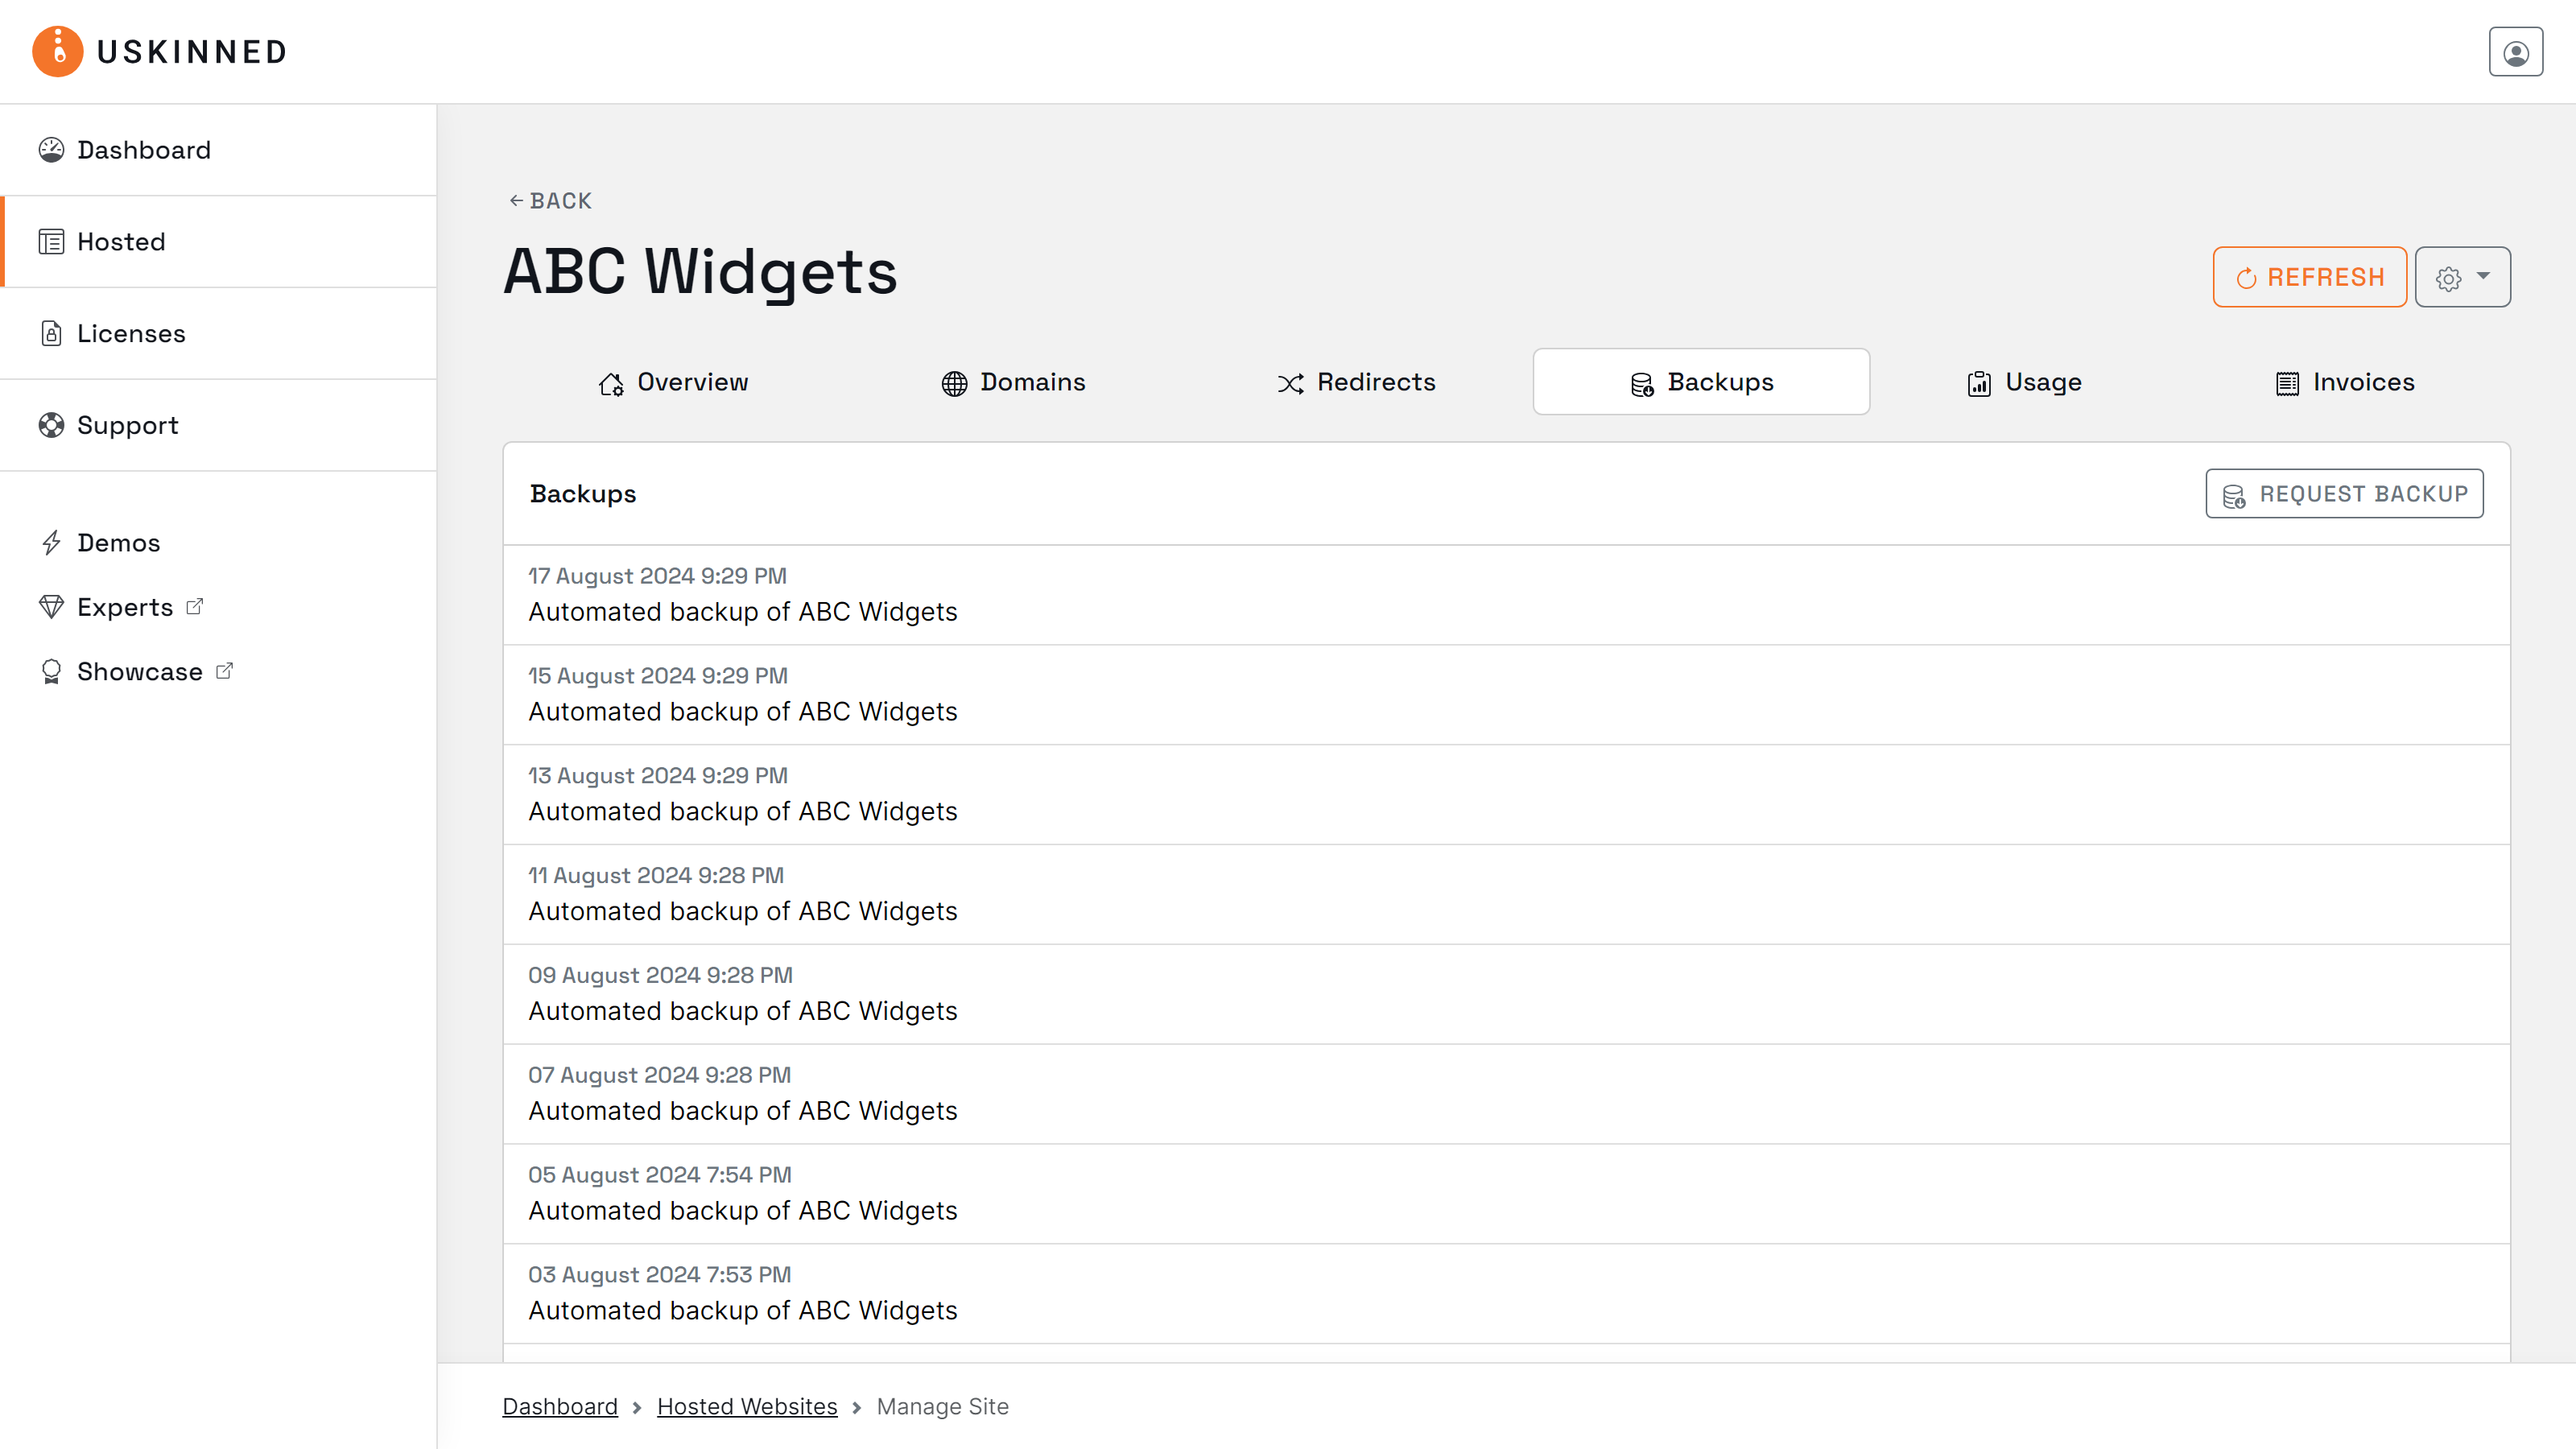Click the Domains globe icon

pos(953,382)
